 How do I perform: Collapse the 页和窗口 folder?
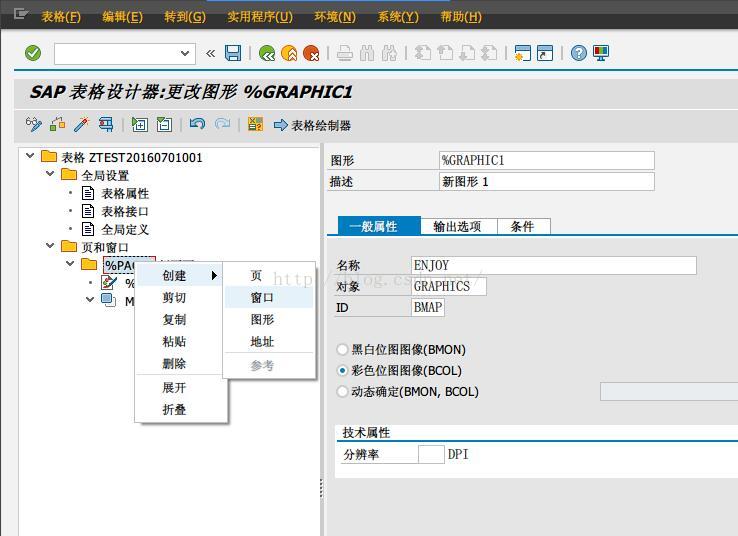50,246
